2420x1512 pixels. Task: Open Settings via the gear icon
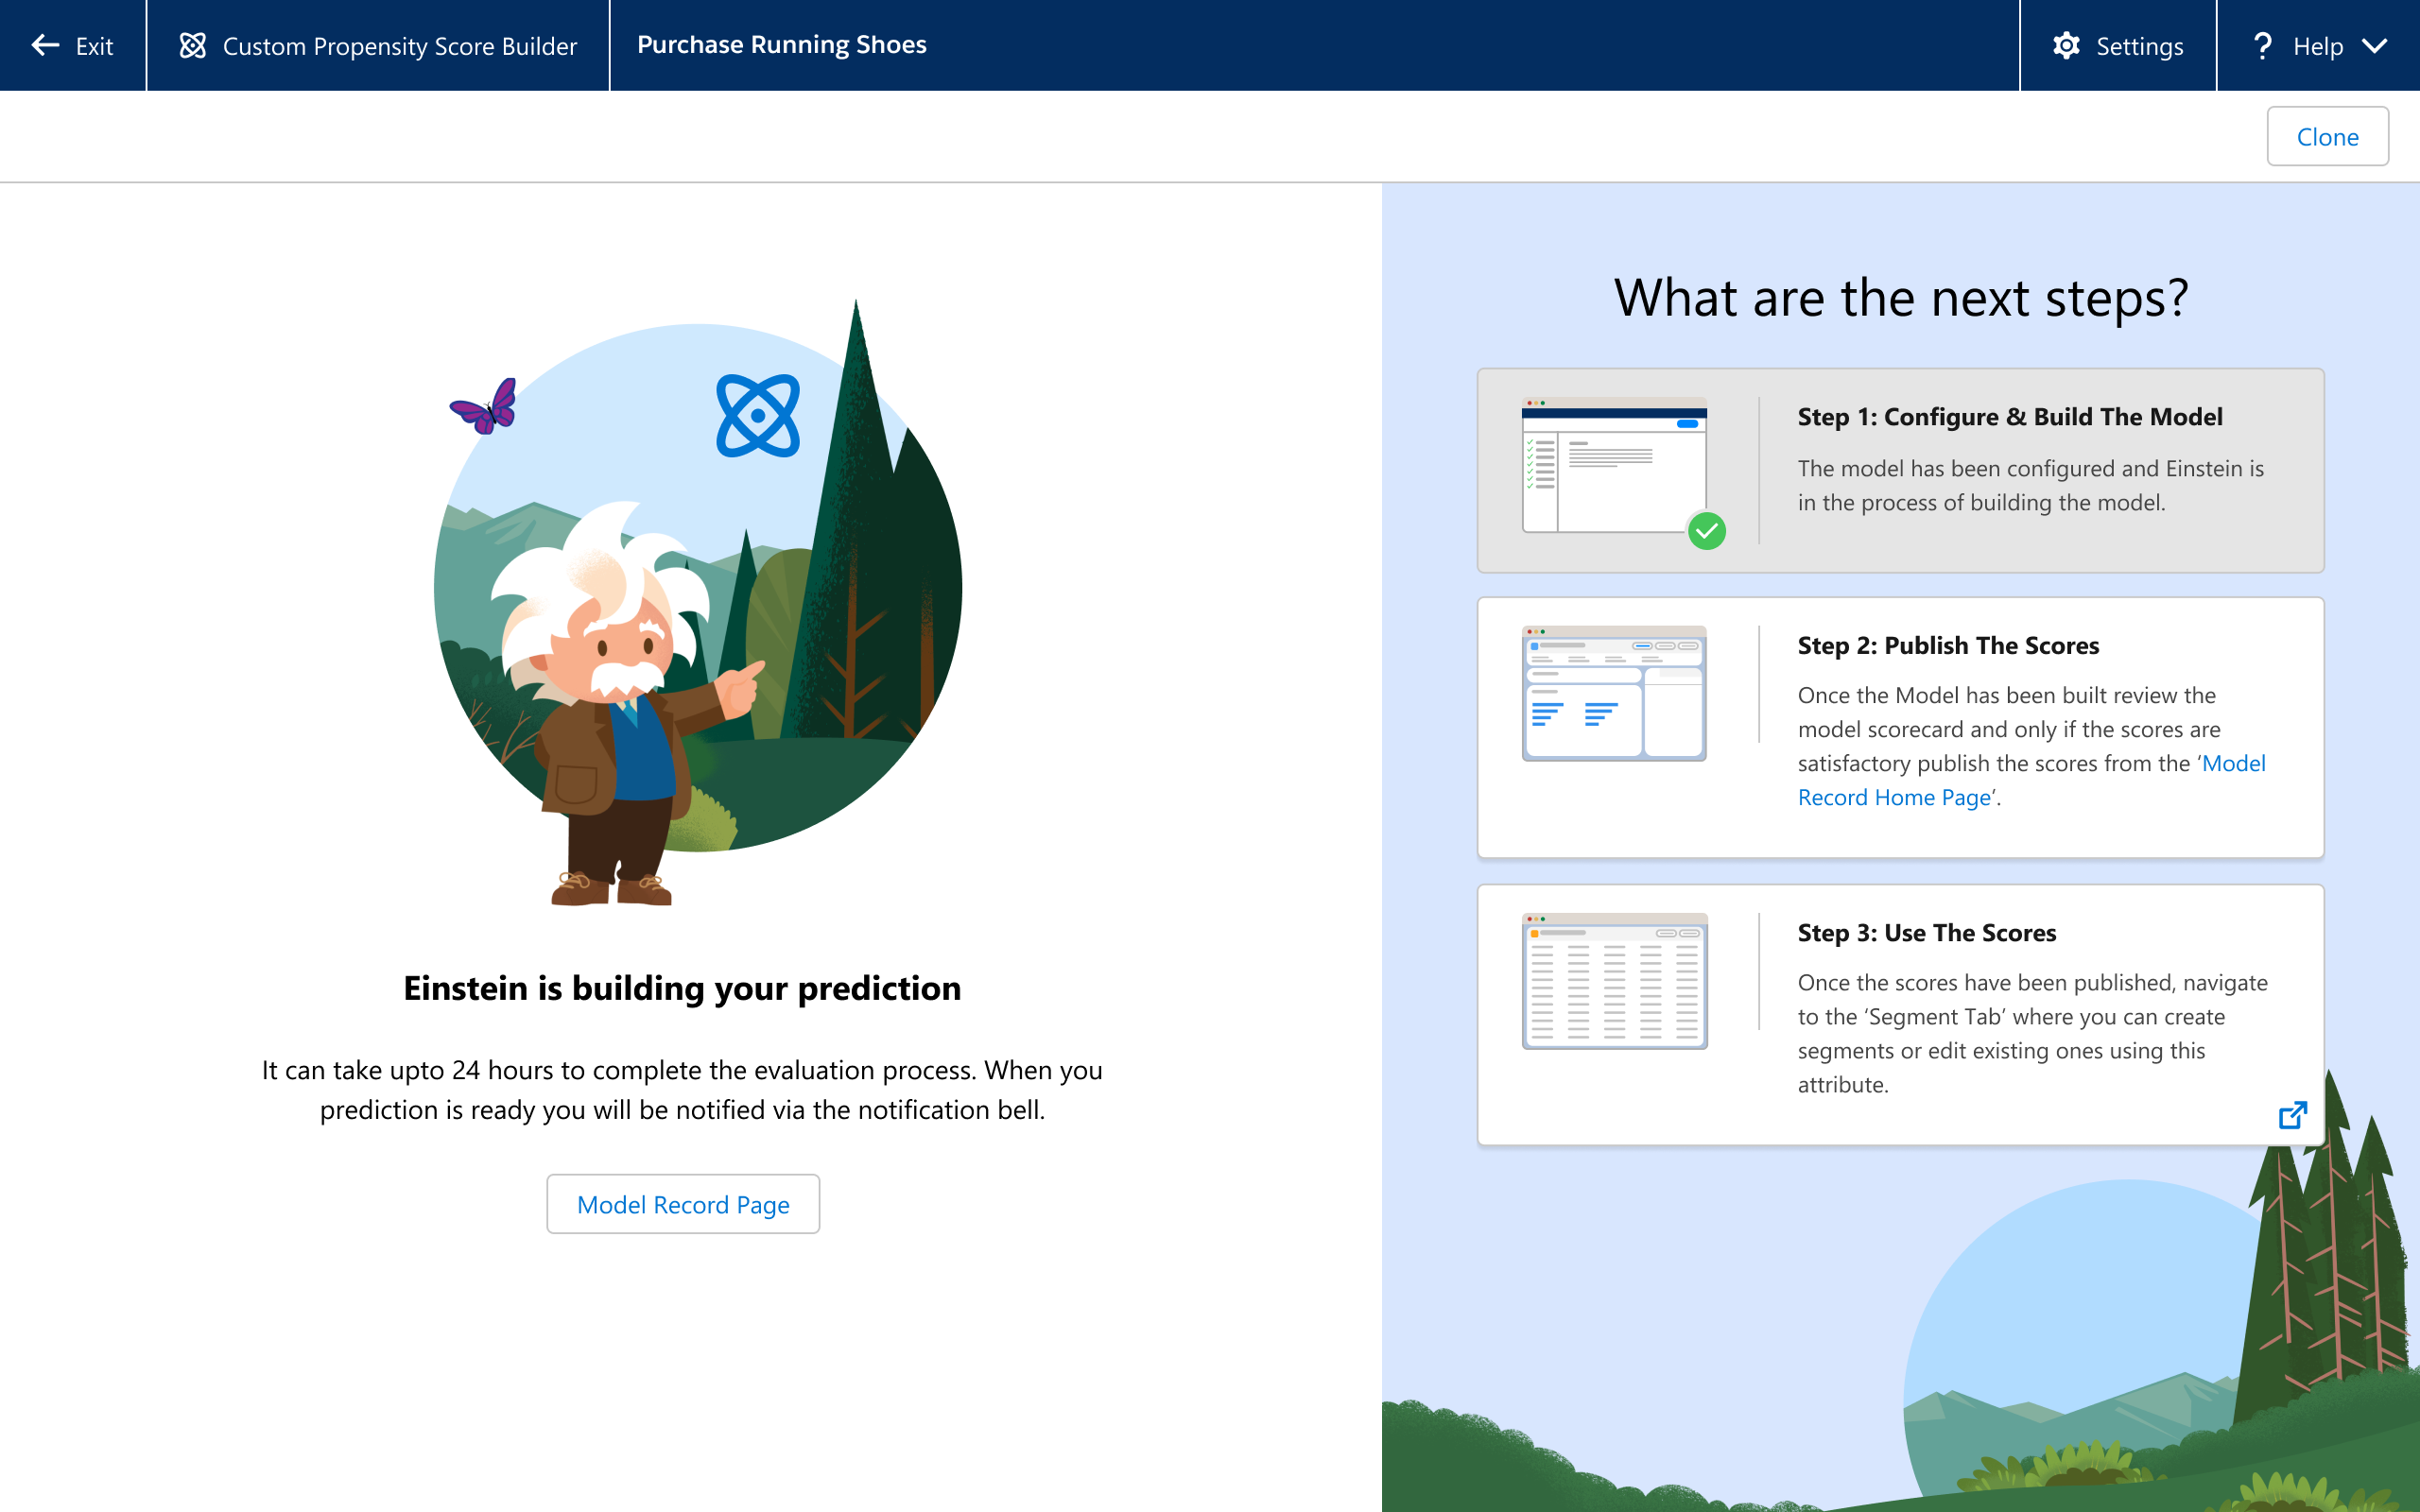point(2066,45)
